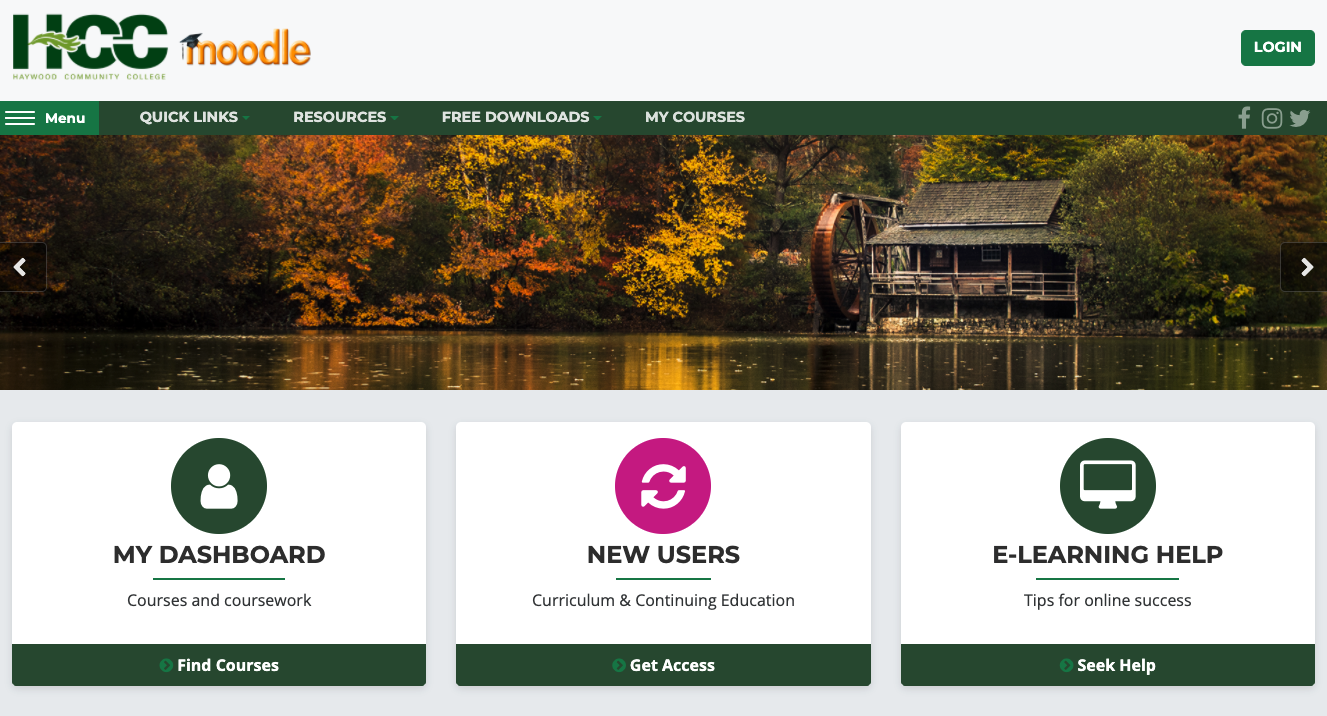
Task: Click the Seek Help button
Action: click(x=1108, y=665)
